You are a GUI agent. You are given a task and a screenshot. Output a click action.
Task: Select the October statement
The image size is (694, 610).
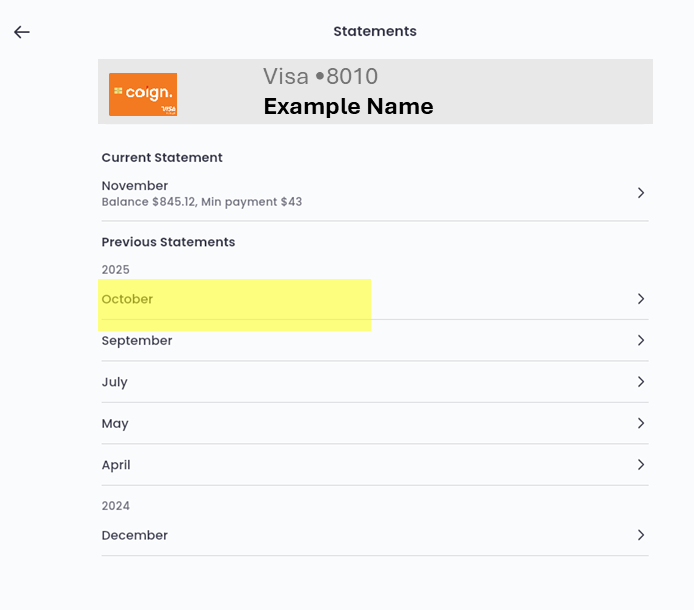[x=128, y=299]
